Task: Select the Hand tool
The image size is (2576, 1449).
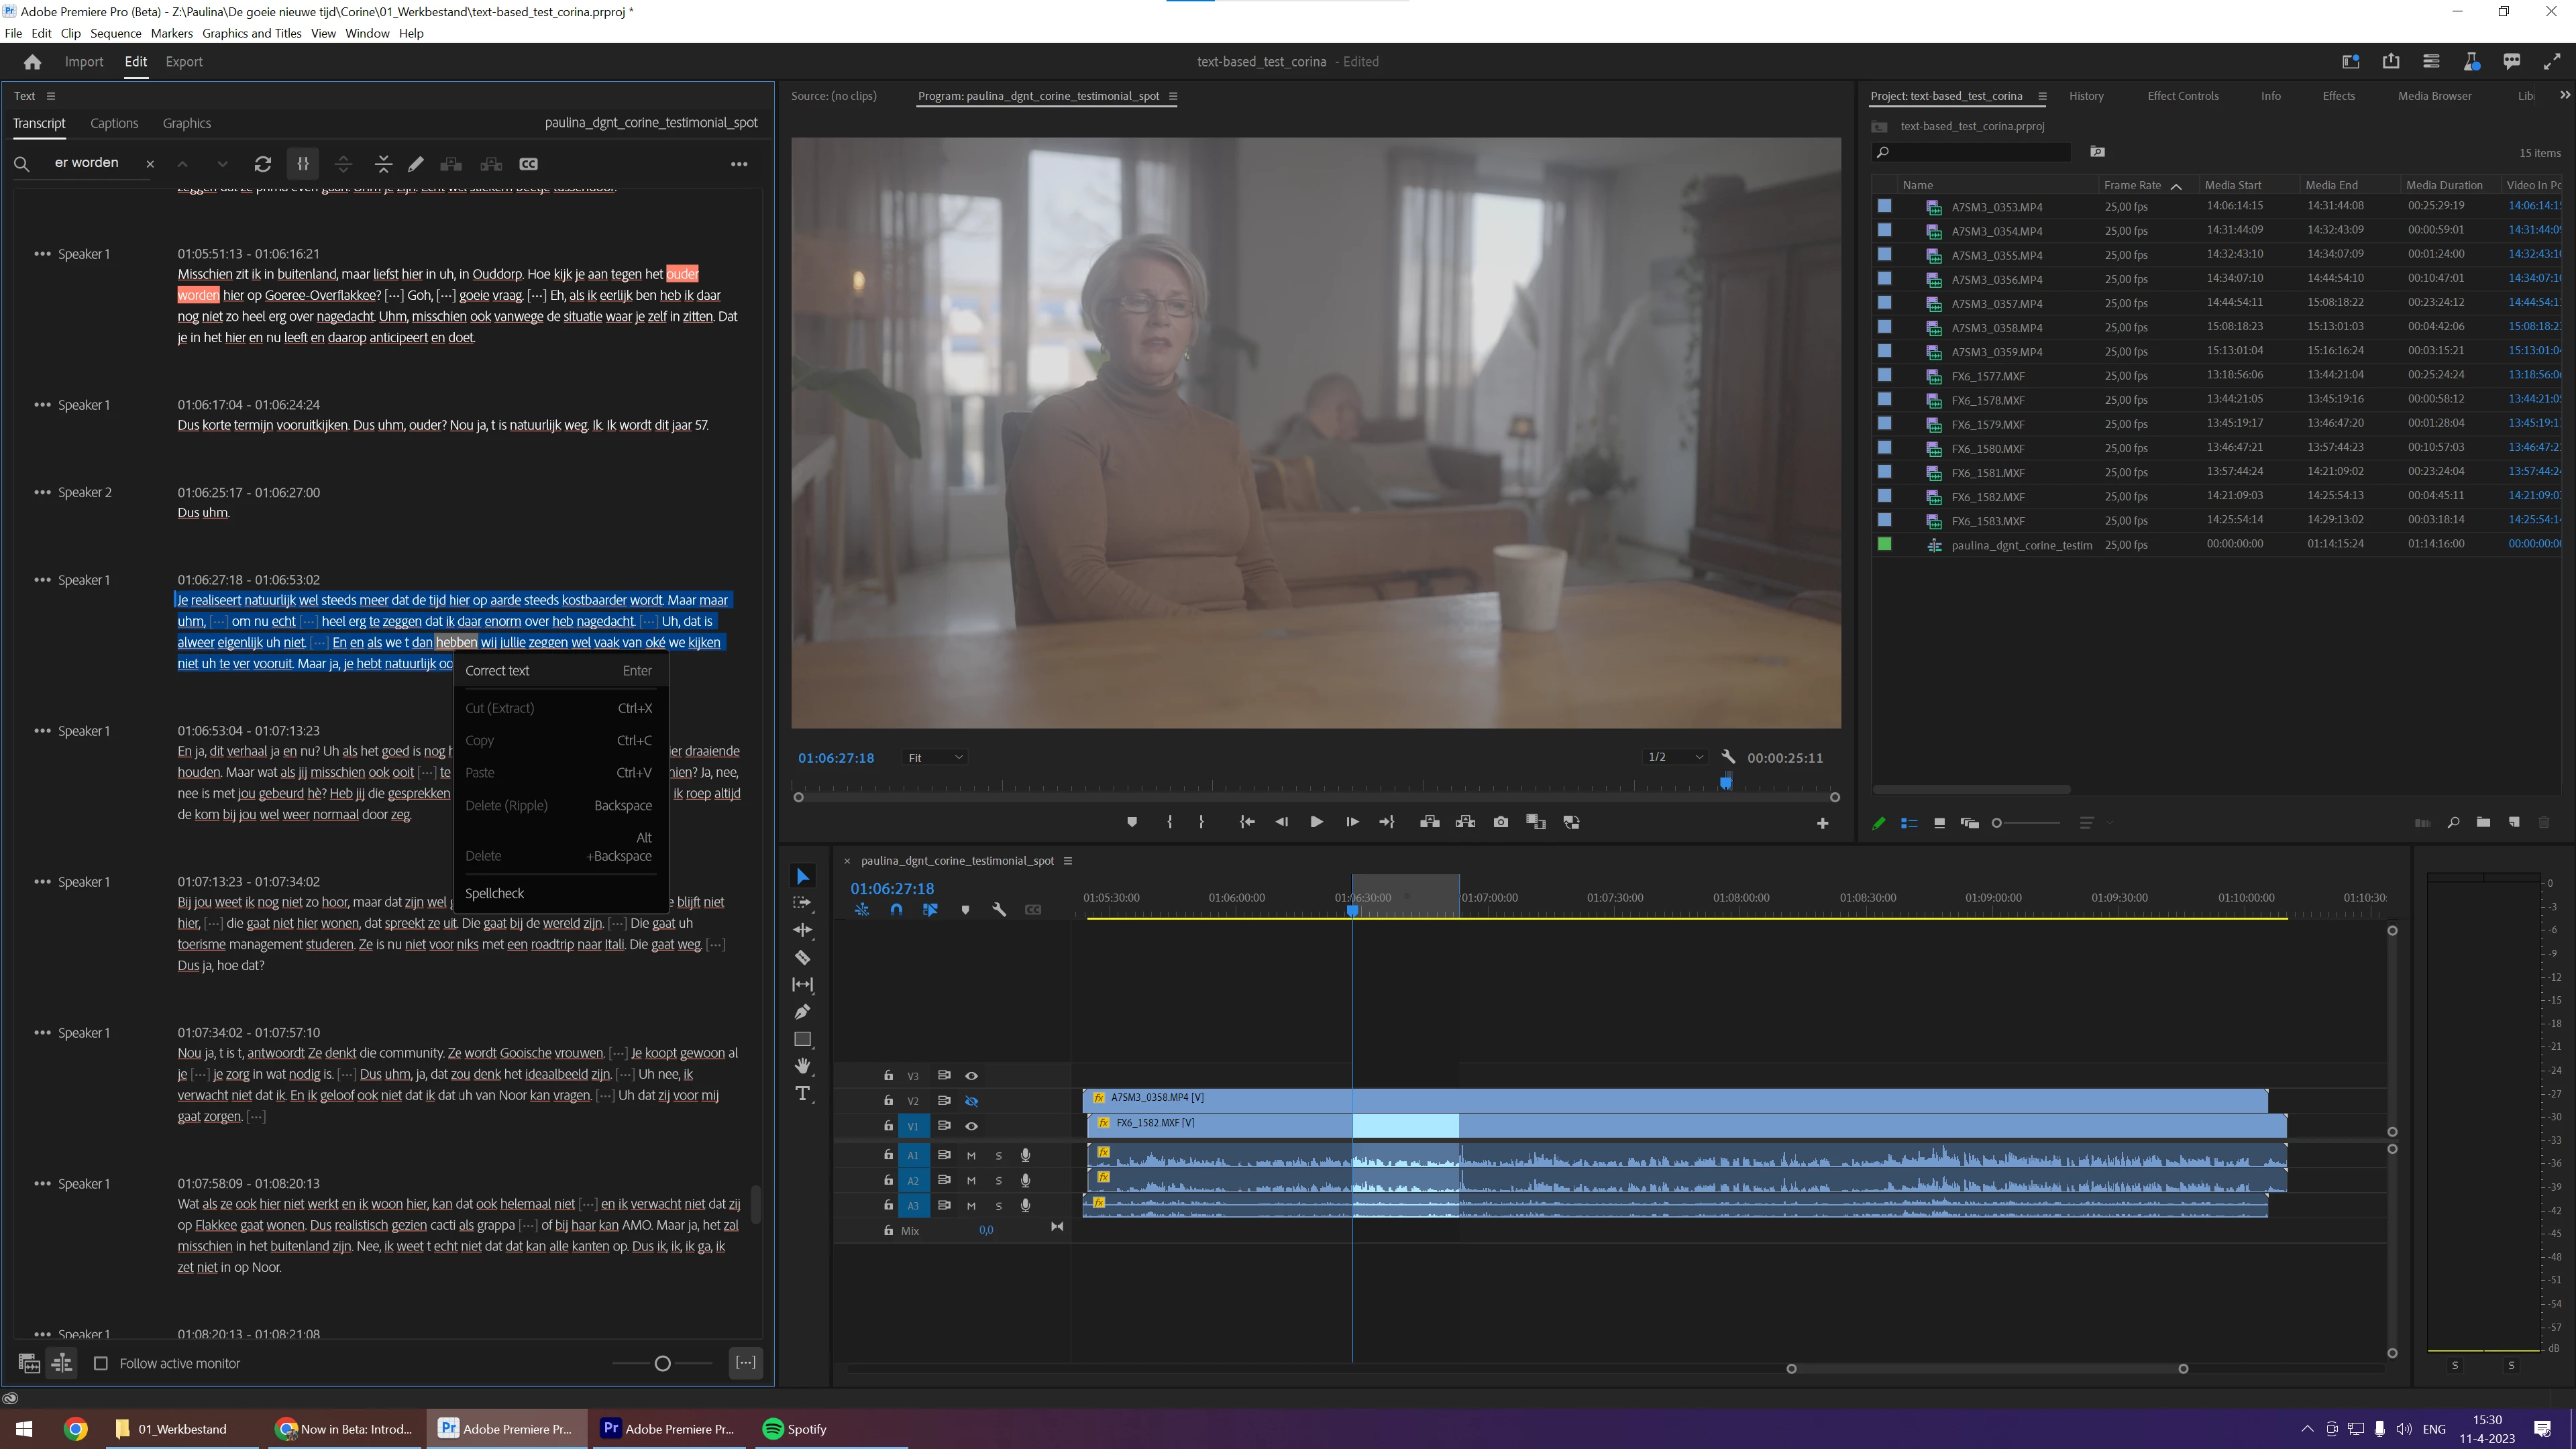Action: click(802, 1066)
